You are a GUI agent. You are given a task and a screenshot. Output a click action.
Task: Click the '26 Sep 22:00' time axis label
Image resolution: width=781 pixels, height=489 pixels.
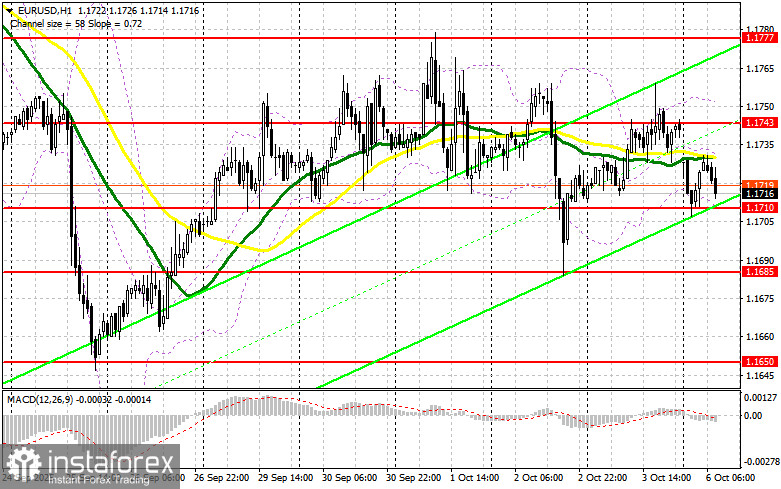pos(222,478)
